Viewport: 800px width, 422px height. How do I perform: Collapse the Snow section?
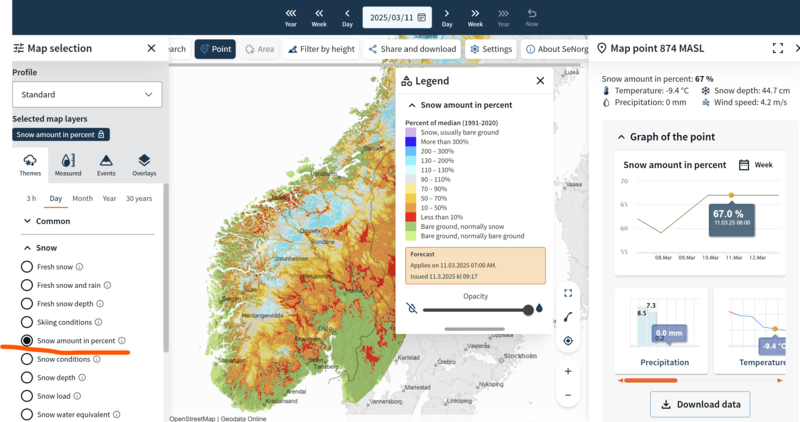point(40,247)
